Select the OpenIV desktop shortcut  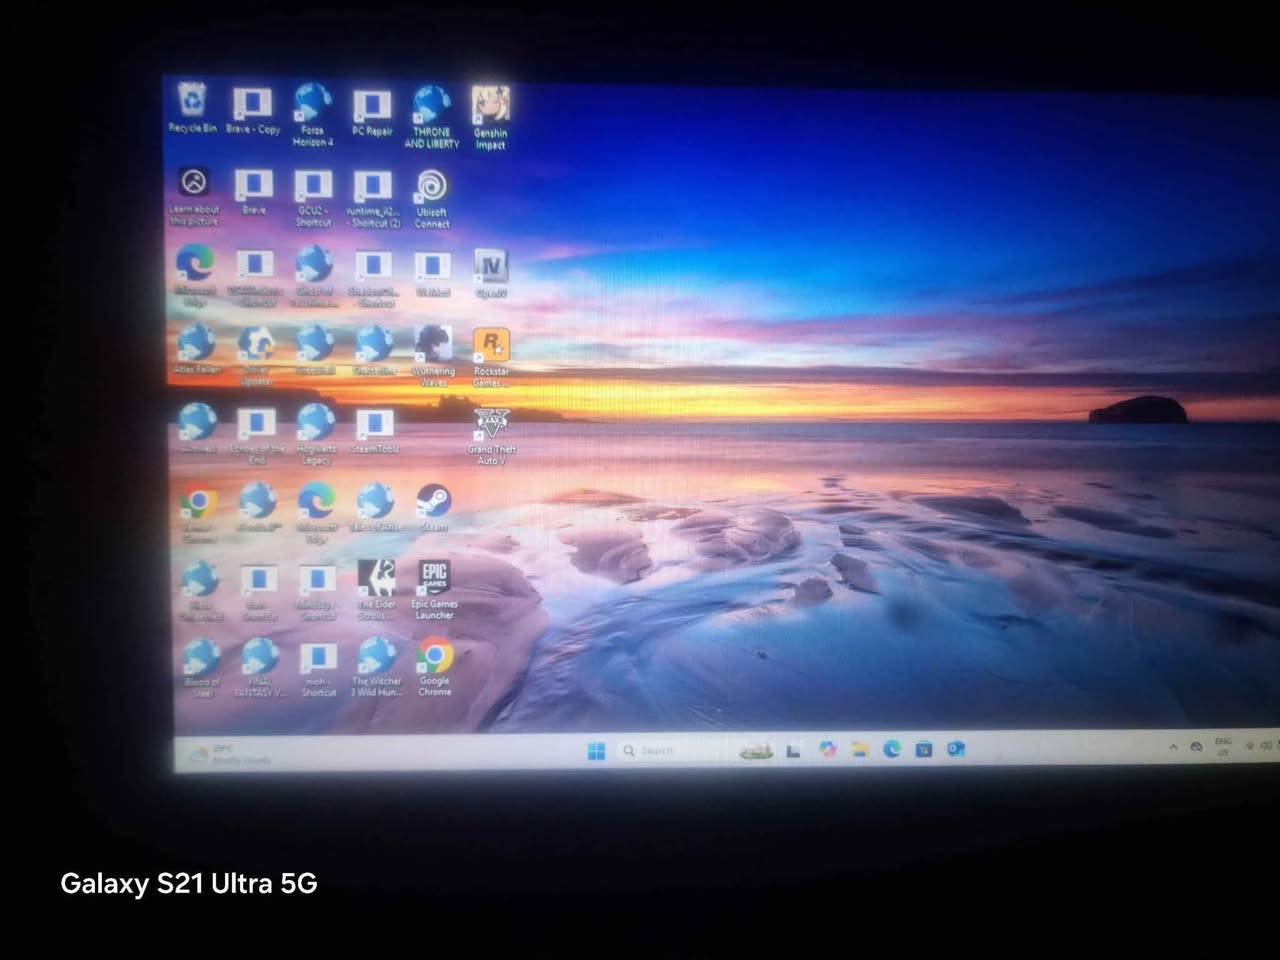tap(491, 267)
